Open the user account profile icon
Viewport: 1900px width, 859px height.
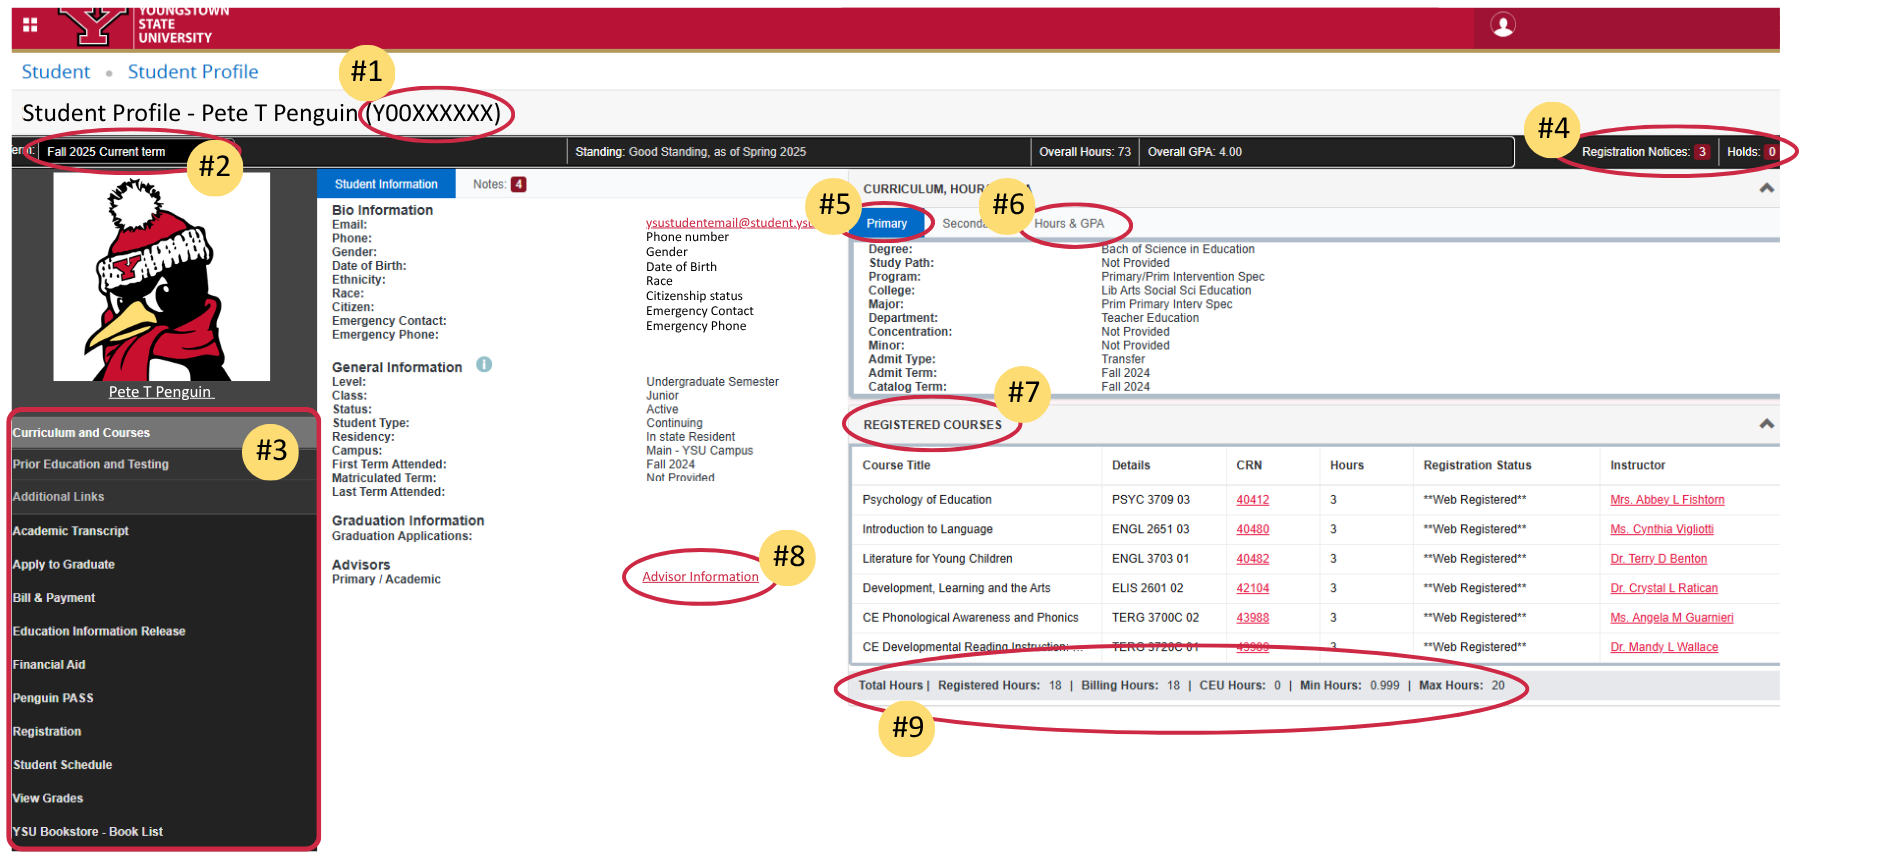click(1502, 25)
